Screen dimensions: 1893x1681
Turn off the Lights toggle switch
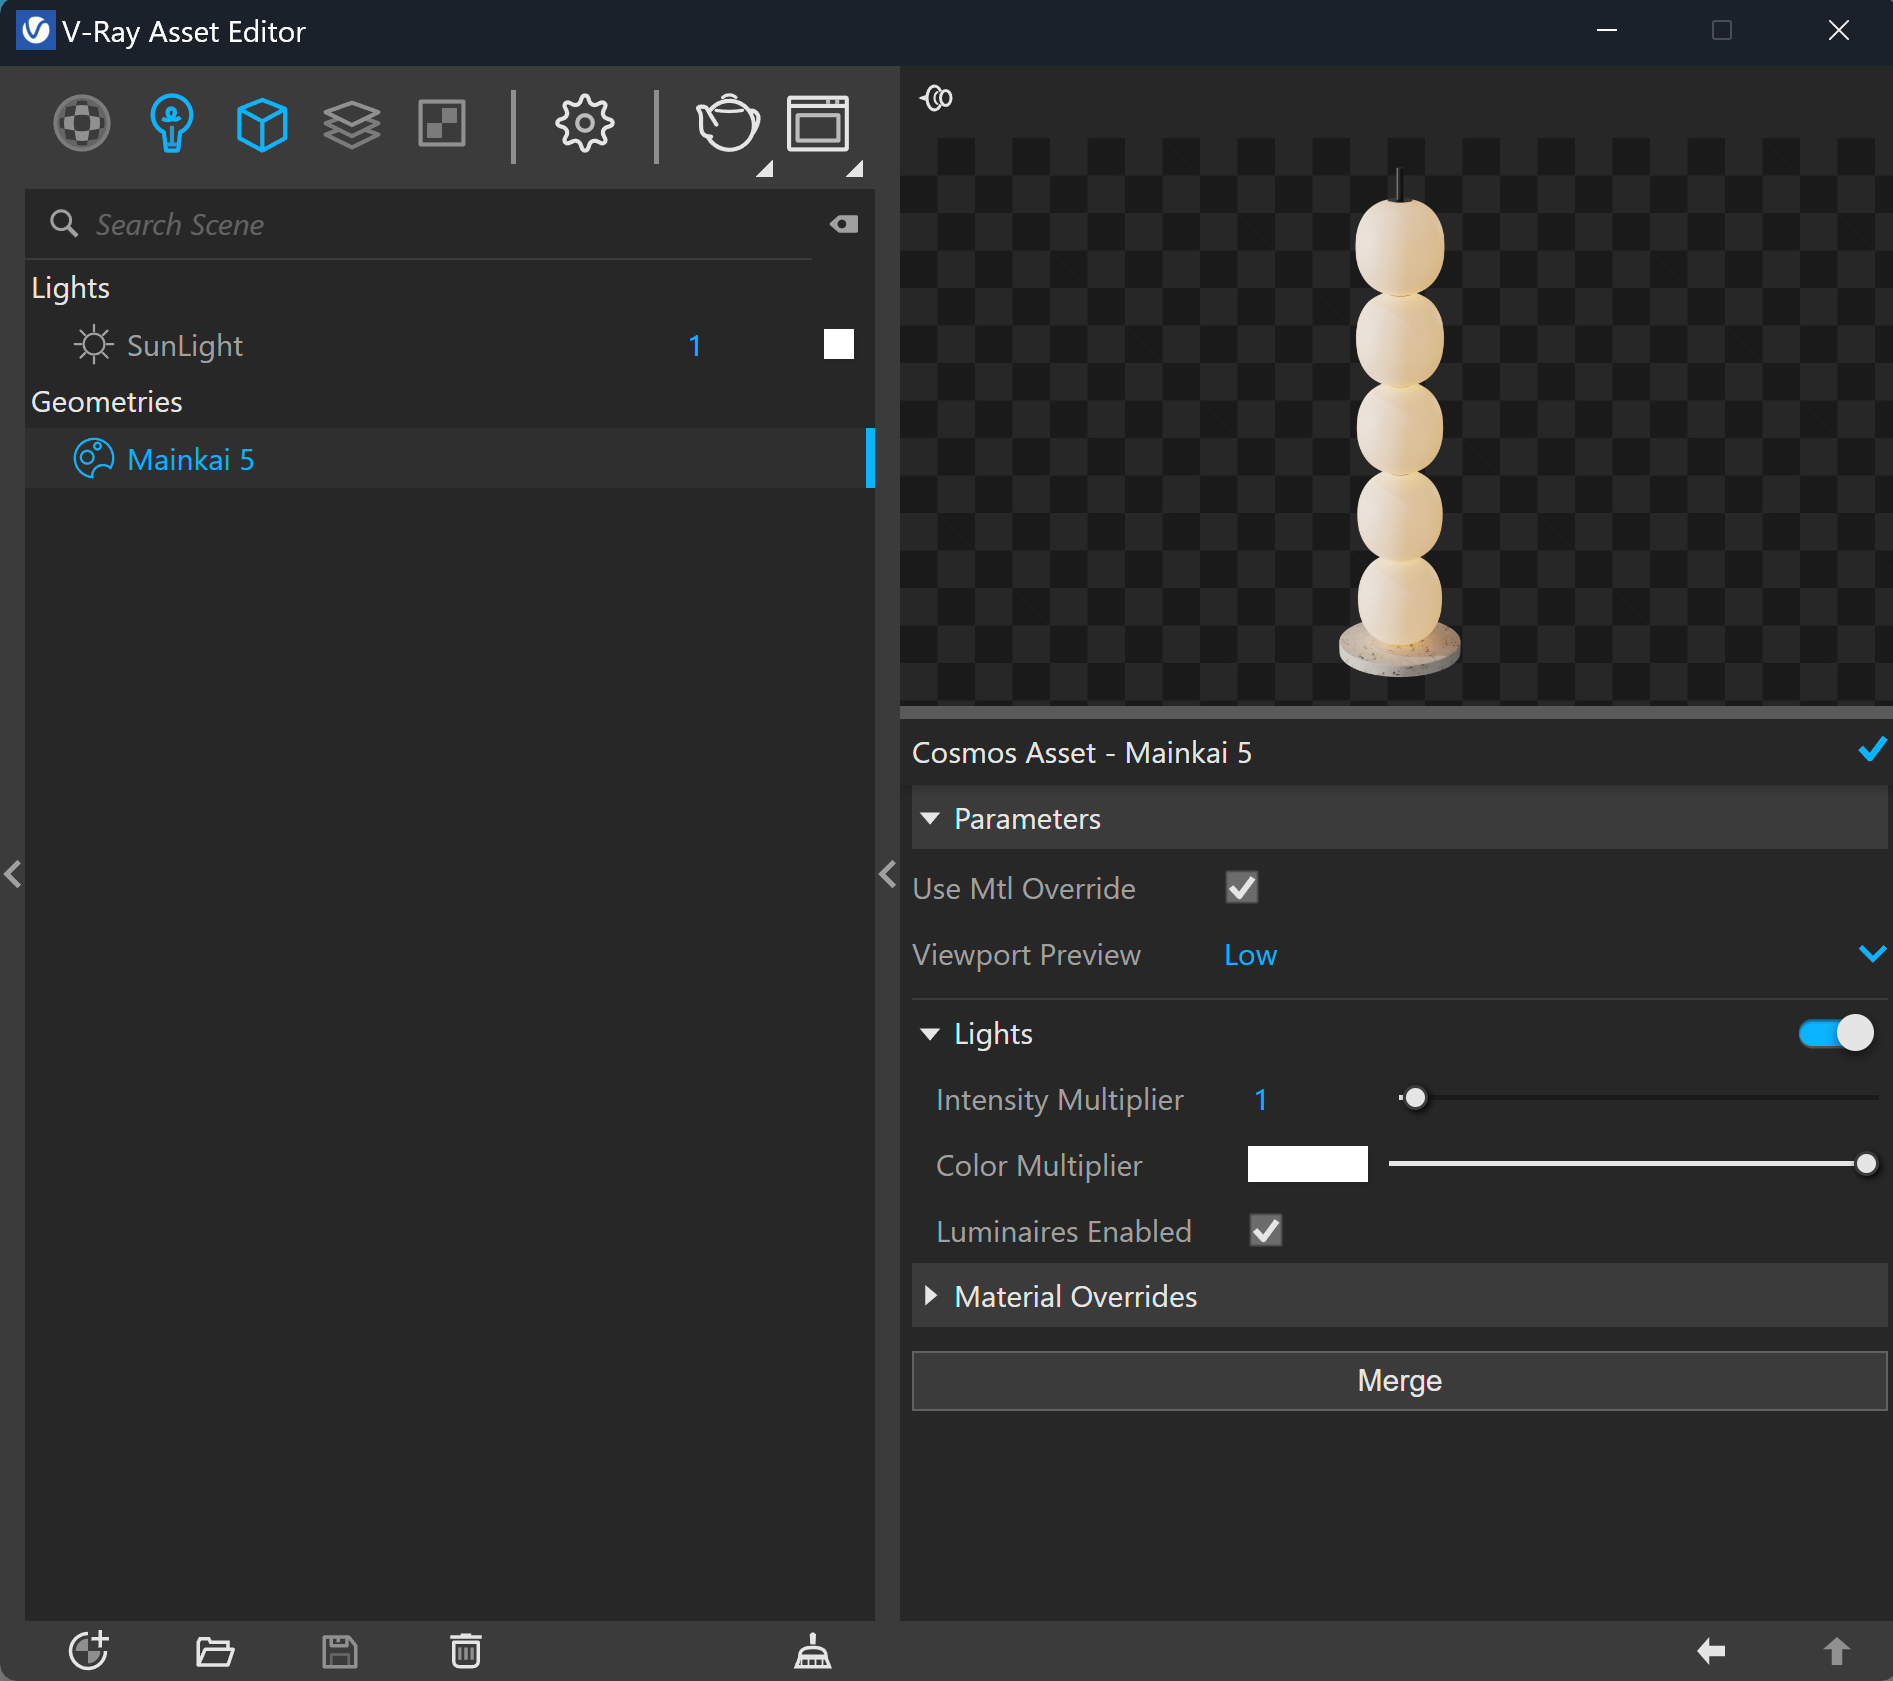[1836, 1033]
